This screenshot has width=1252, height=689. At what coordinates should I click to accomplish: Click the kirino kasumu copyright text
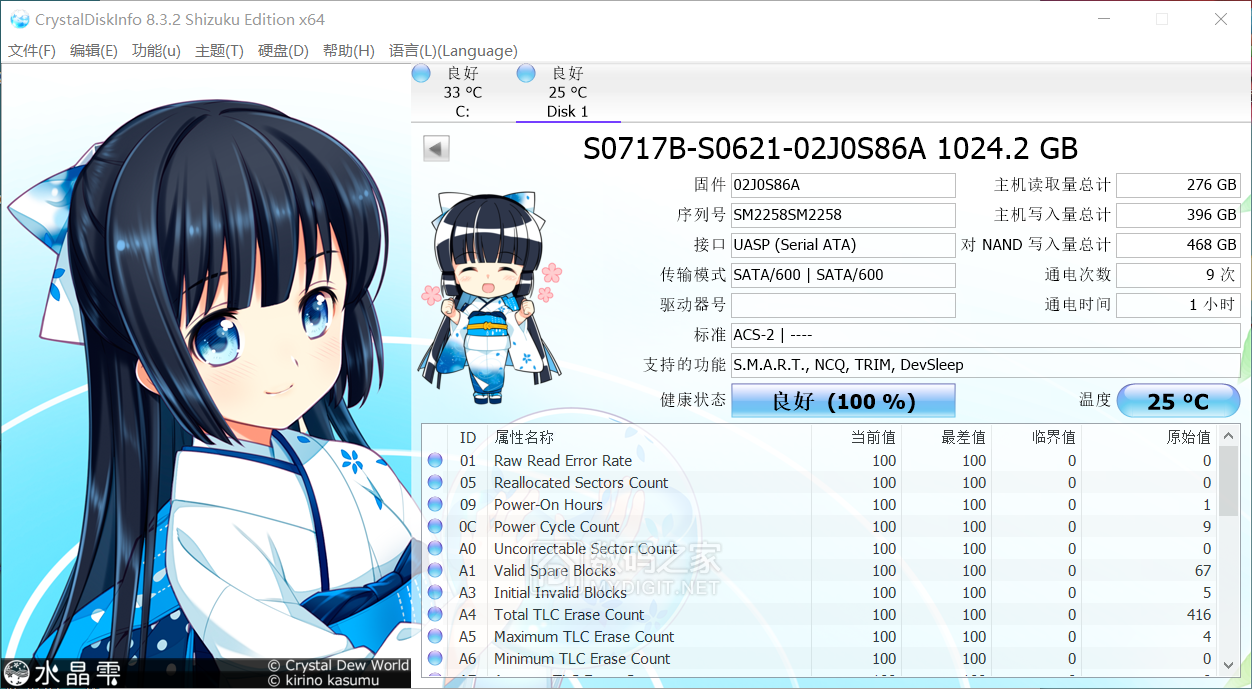324,681
